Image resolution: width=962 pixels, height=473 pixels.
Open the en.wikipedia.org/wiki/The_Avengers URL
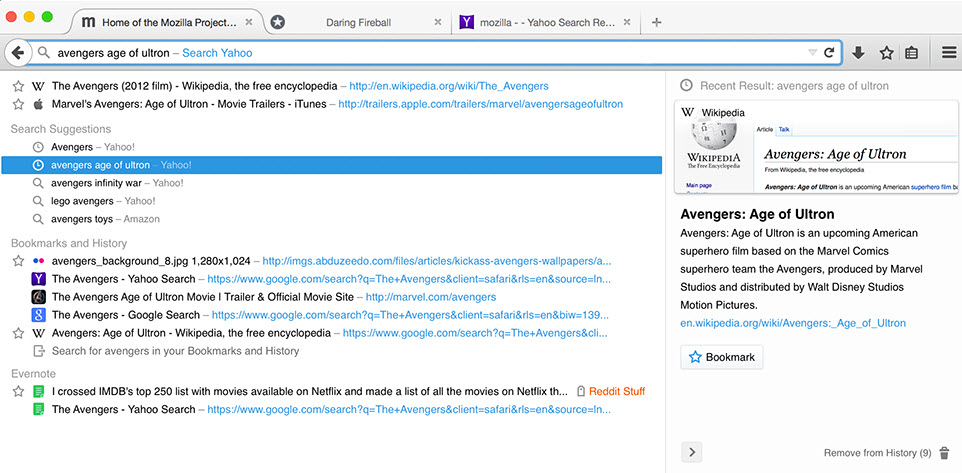coord(448,86)
